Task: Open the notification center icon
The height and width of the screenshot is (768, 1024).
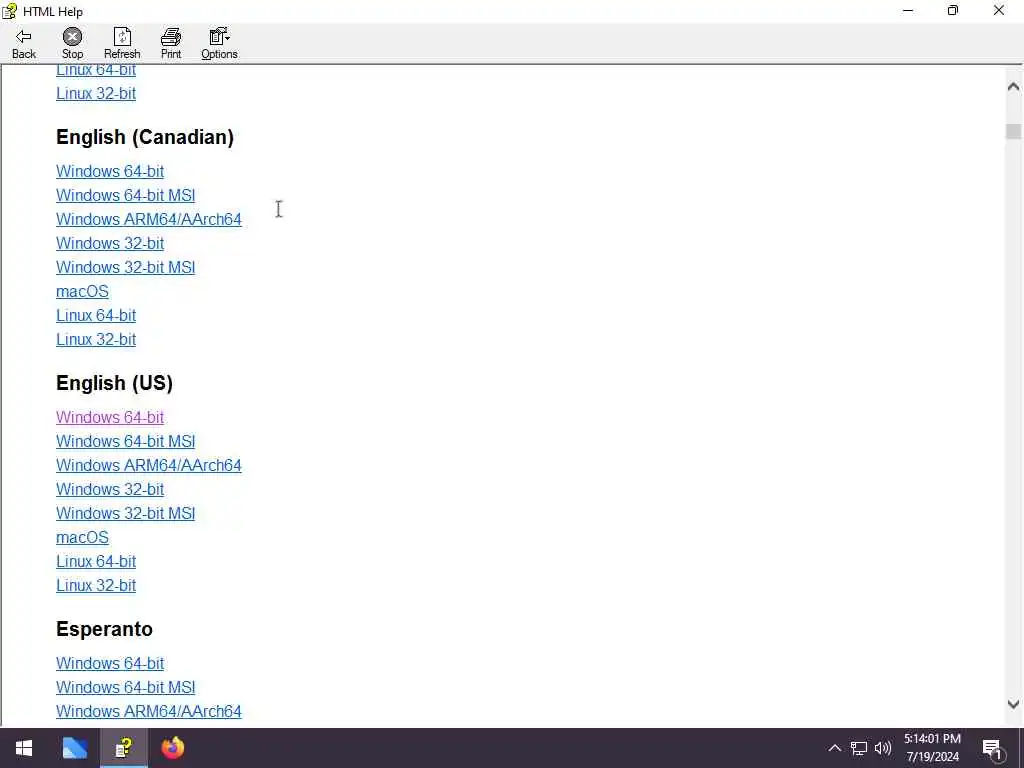Action: click(993, 748)
